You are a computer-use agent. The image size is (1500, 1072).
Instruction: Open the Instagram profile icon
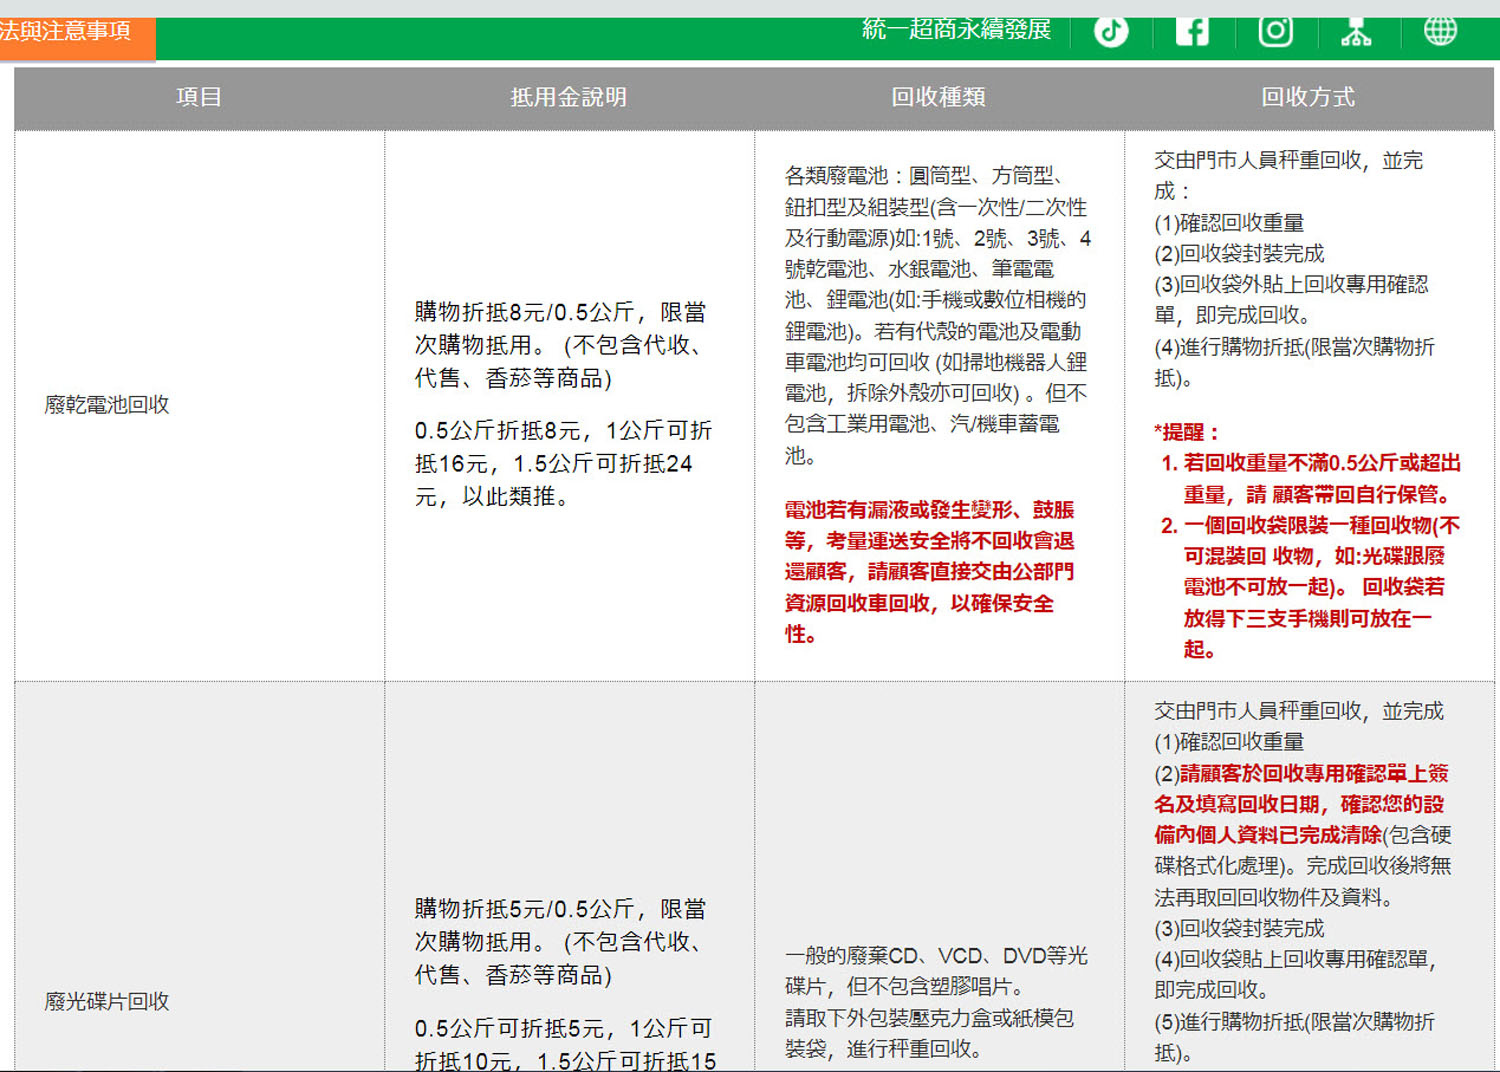1275,31
